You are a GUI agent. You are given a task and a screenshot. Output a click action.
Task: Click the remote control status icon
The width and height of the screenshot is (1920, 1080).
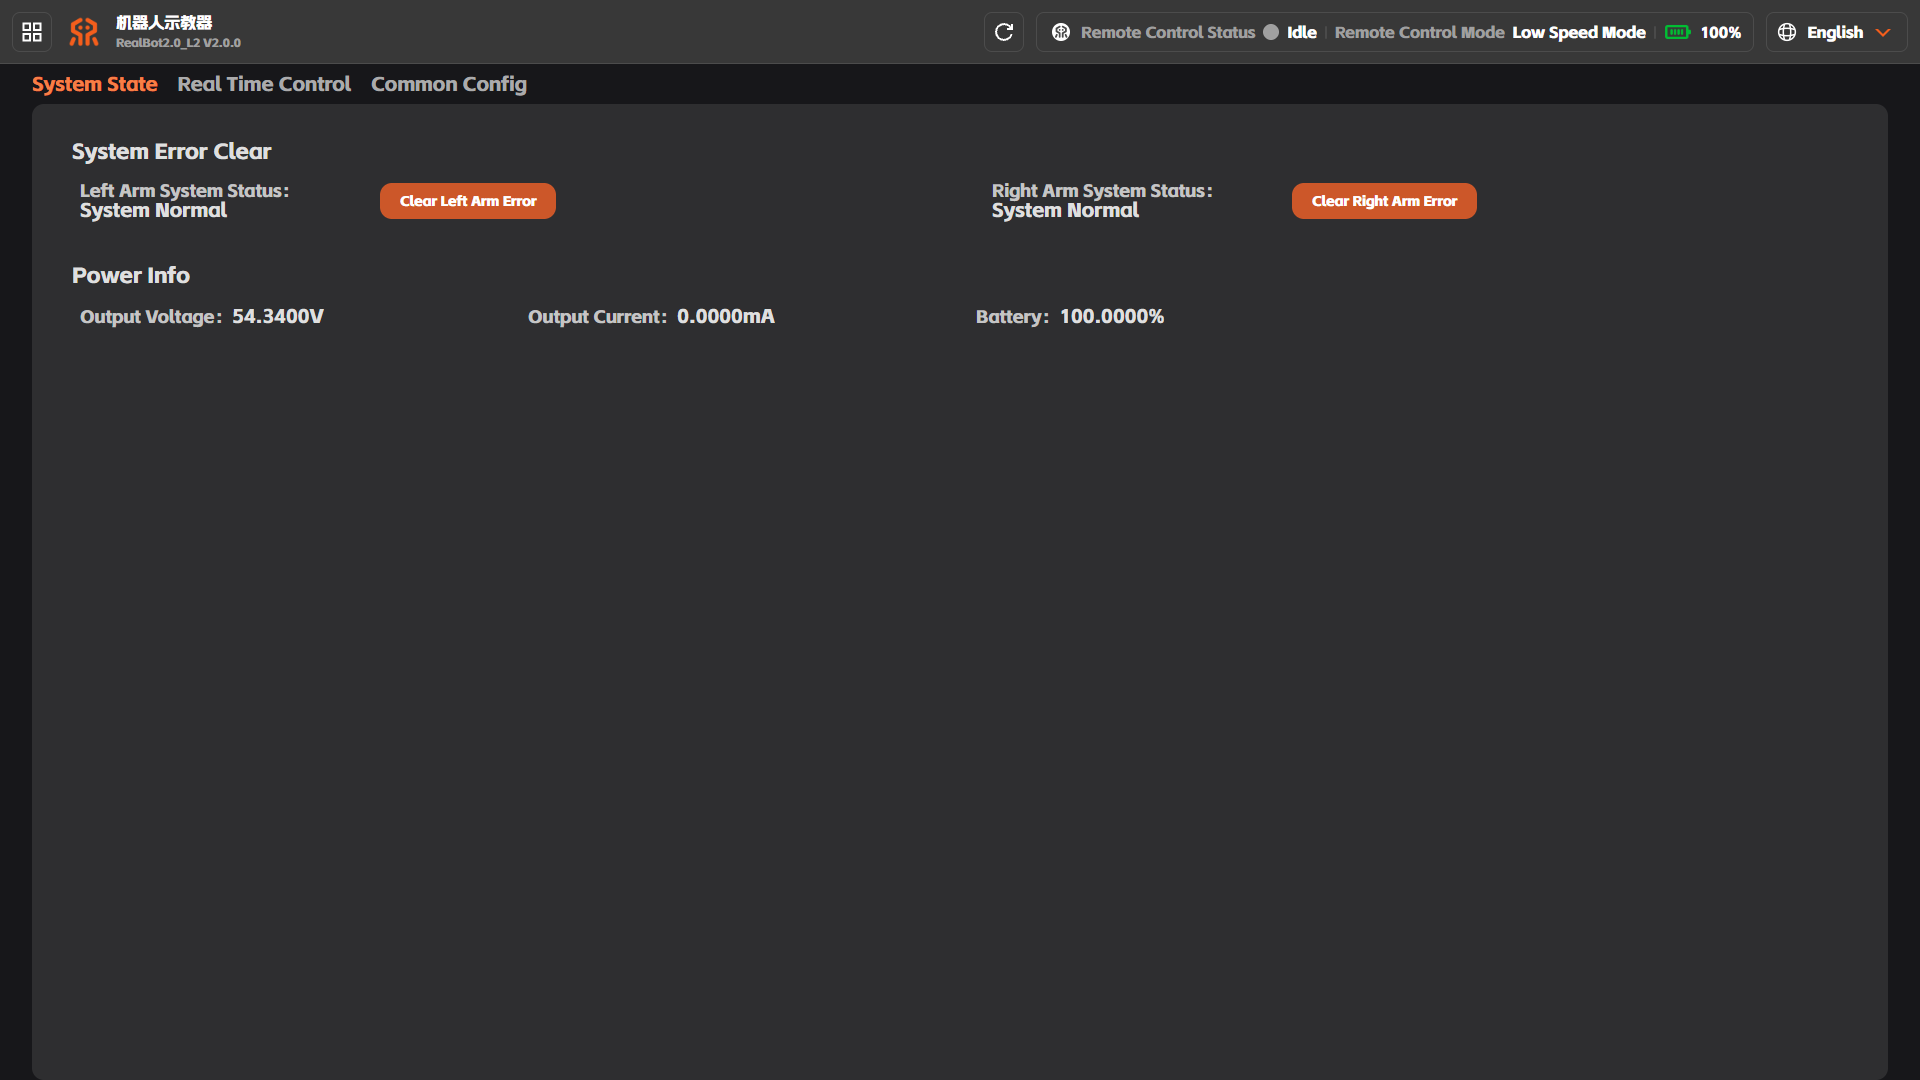[x=1061, y=32]
